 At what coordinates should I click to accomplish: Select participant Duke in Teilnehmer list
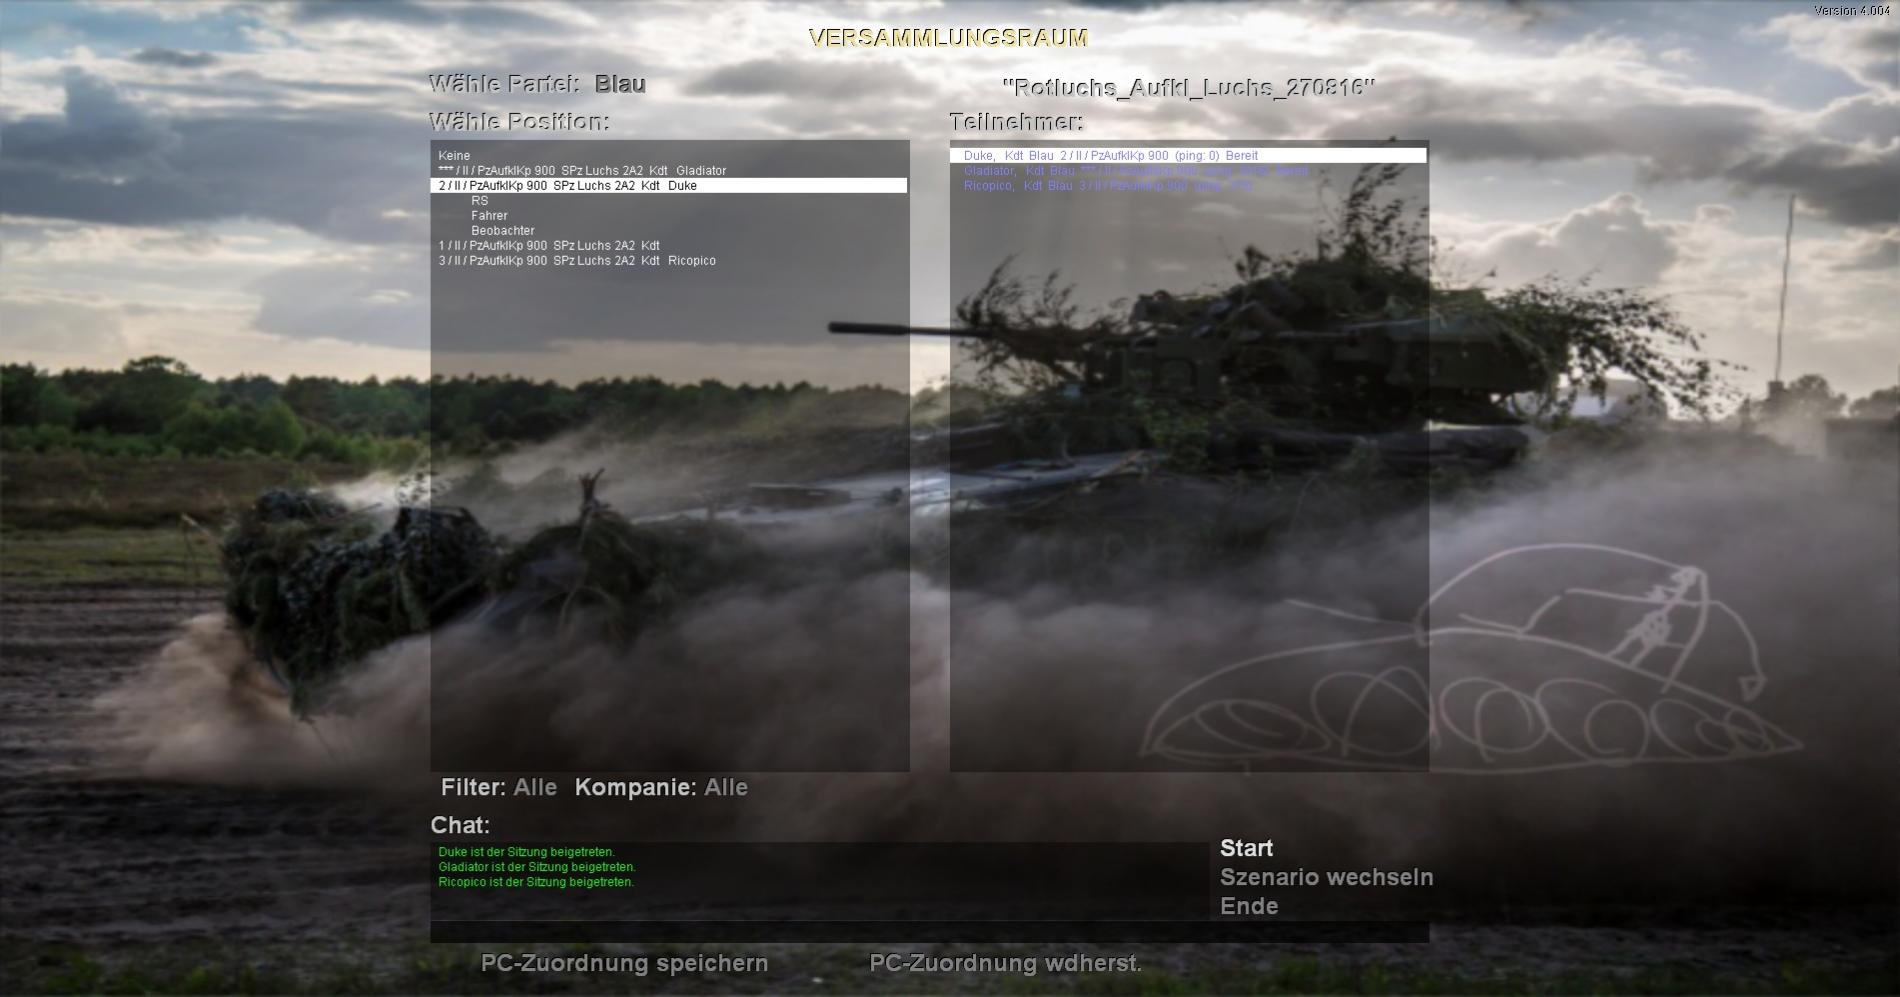click(1110, 156)
